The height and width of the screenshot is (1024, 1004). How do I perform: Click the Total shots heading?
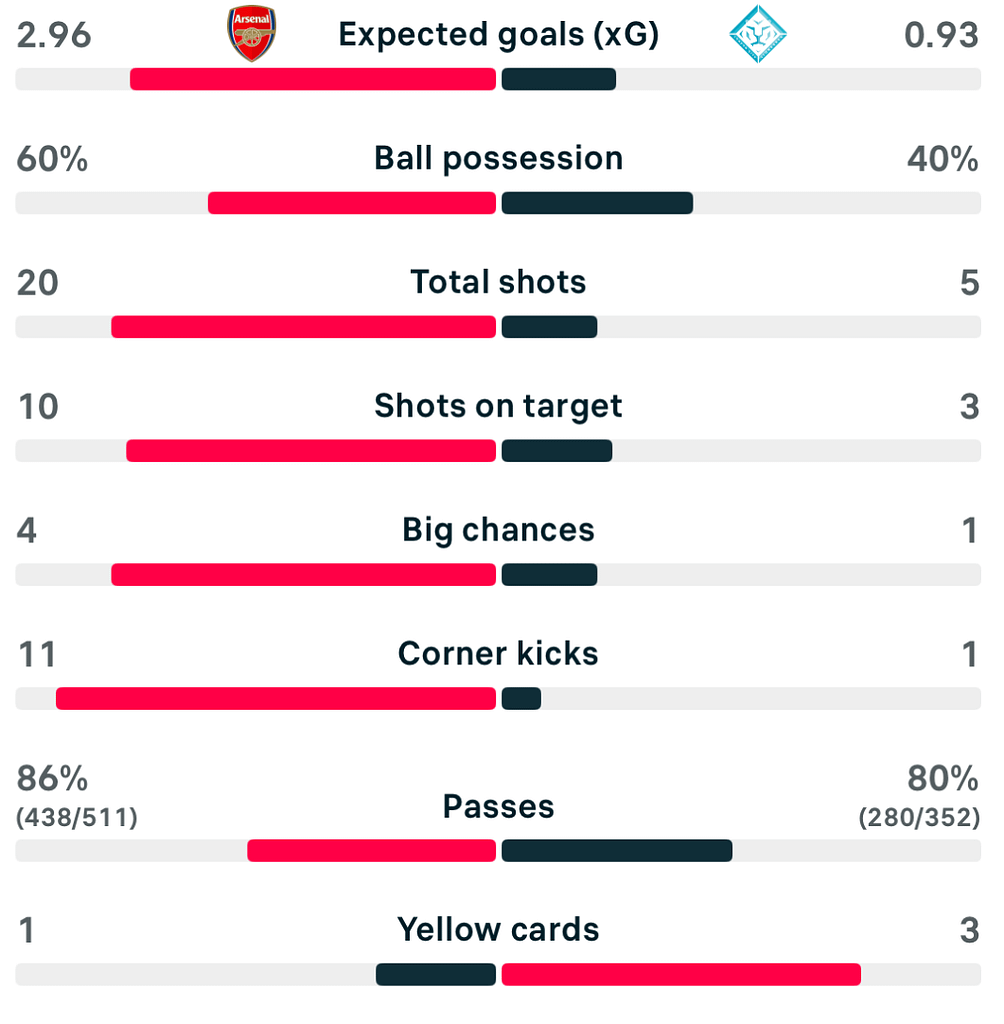(x=498, y=282)
